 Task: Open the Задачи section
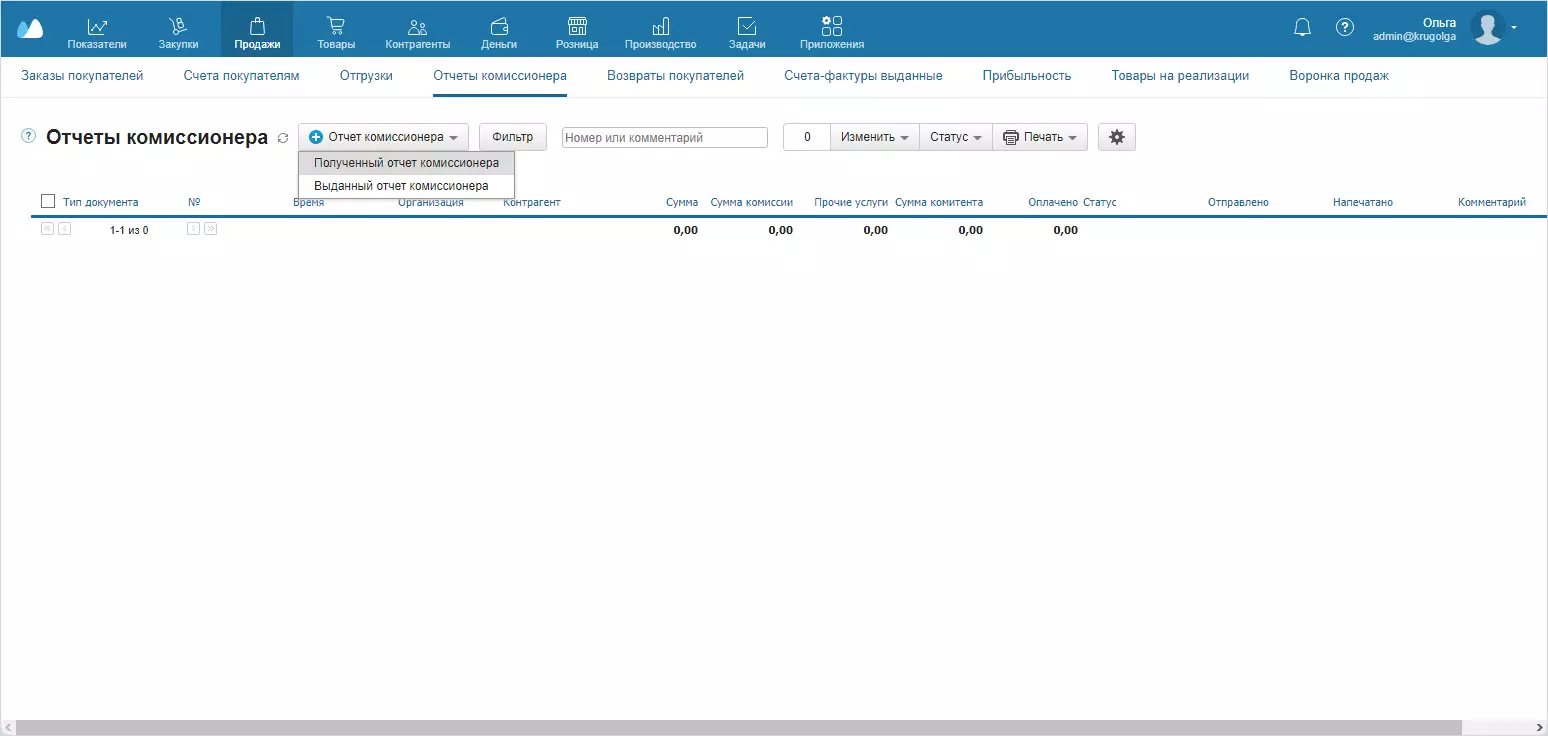pos(747,33)
